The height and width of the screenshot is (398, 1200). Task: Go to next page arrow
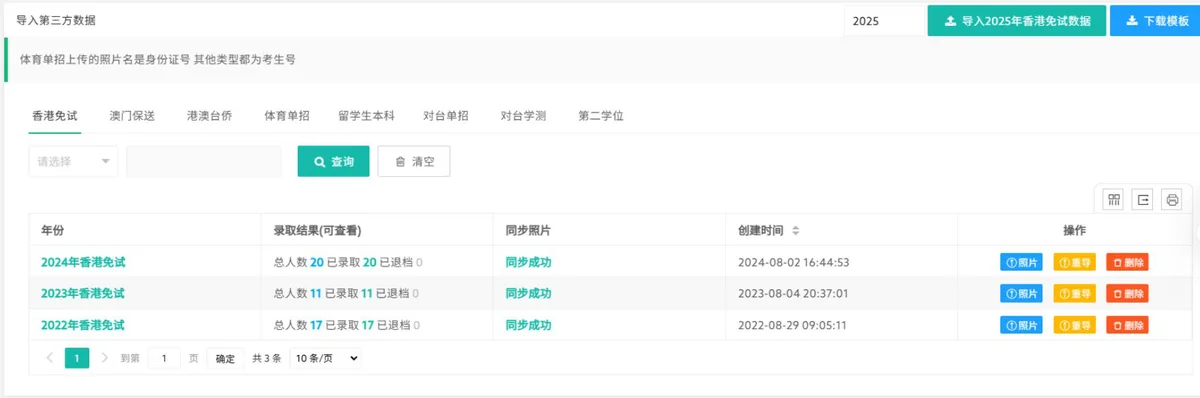tap(104, 357)
